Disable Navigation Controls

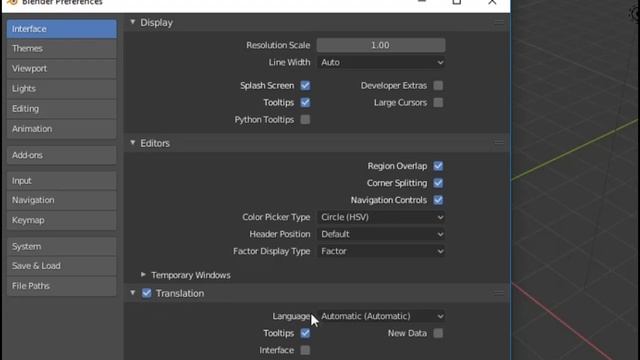(x=438, y=200)
